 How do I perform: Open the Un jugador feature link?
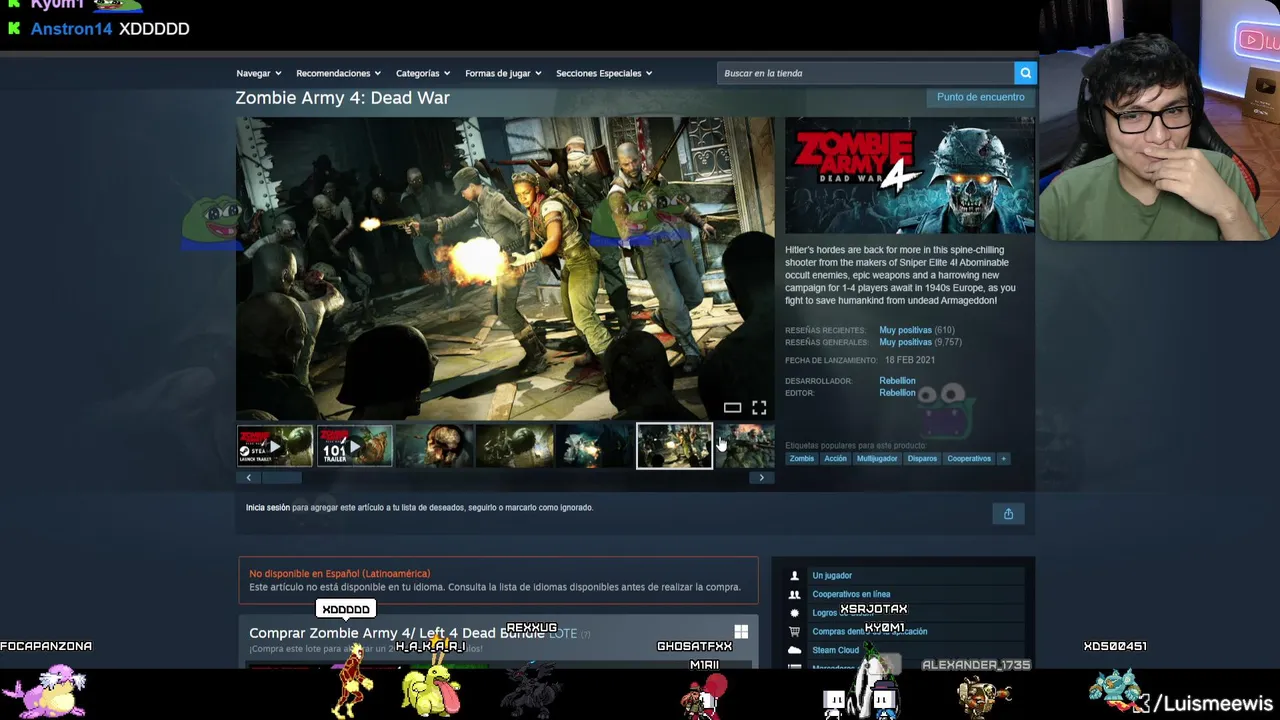click(x=832, y=576)
